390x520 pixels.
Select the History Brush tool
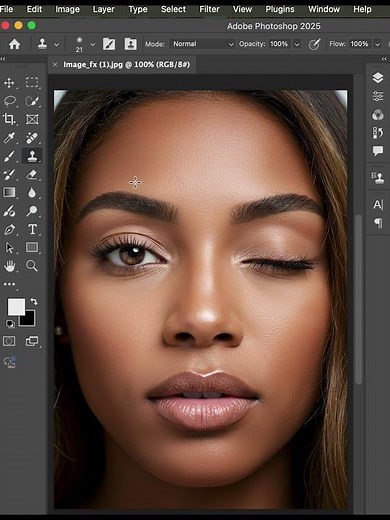coord(9,174)
